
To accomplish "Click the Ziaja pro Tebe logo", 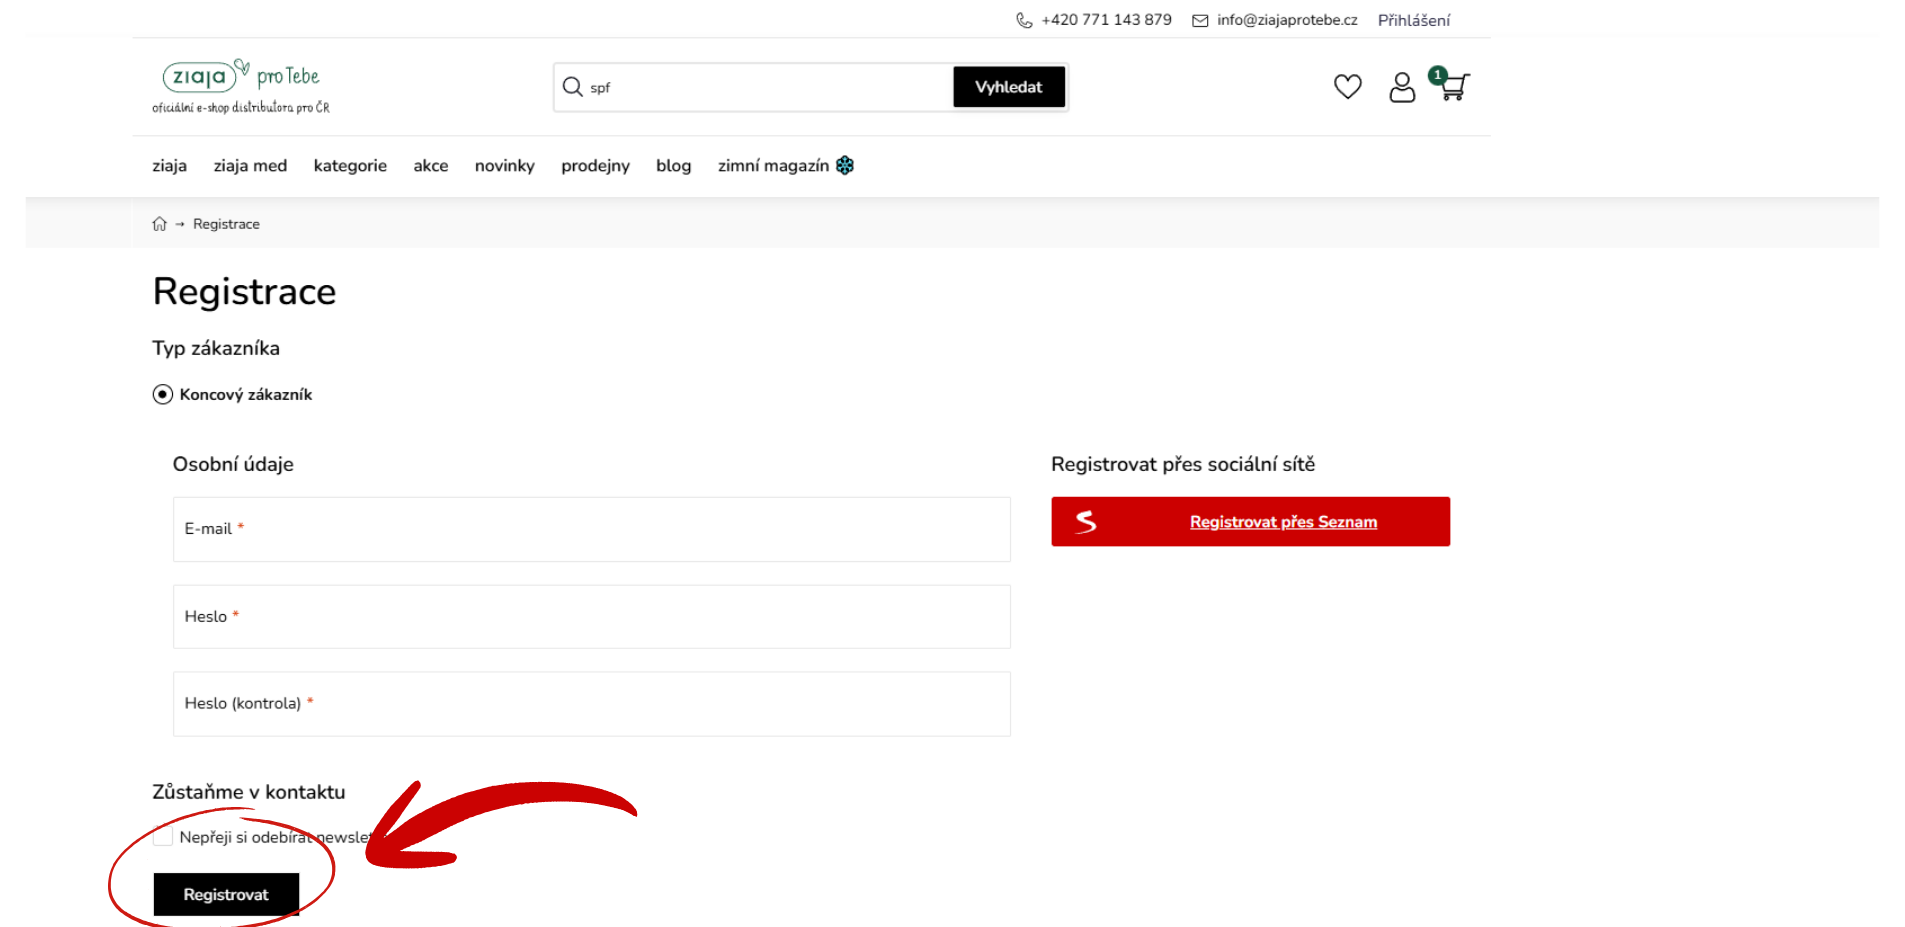I will click(241, 86).
